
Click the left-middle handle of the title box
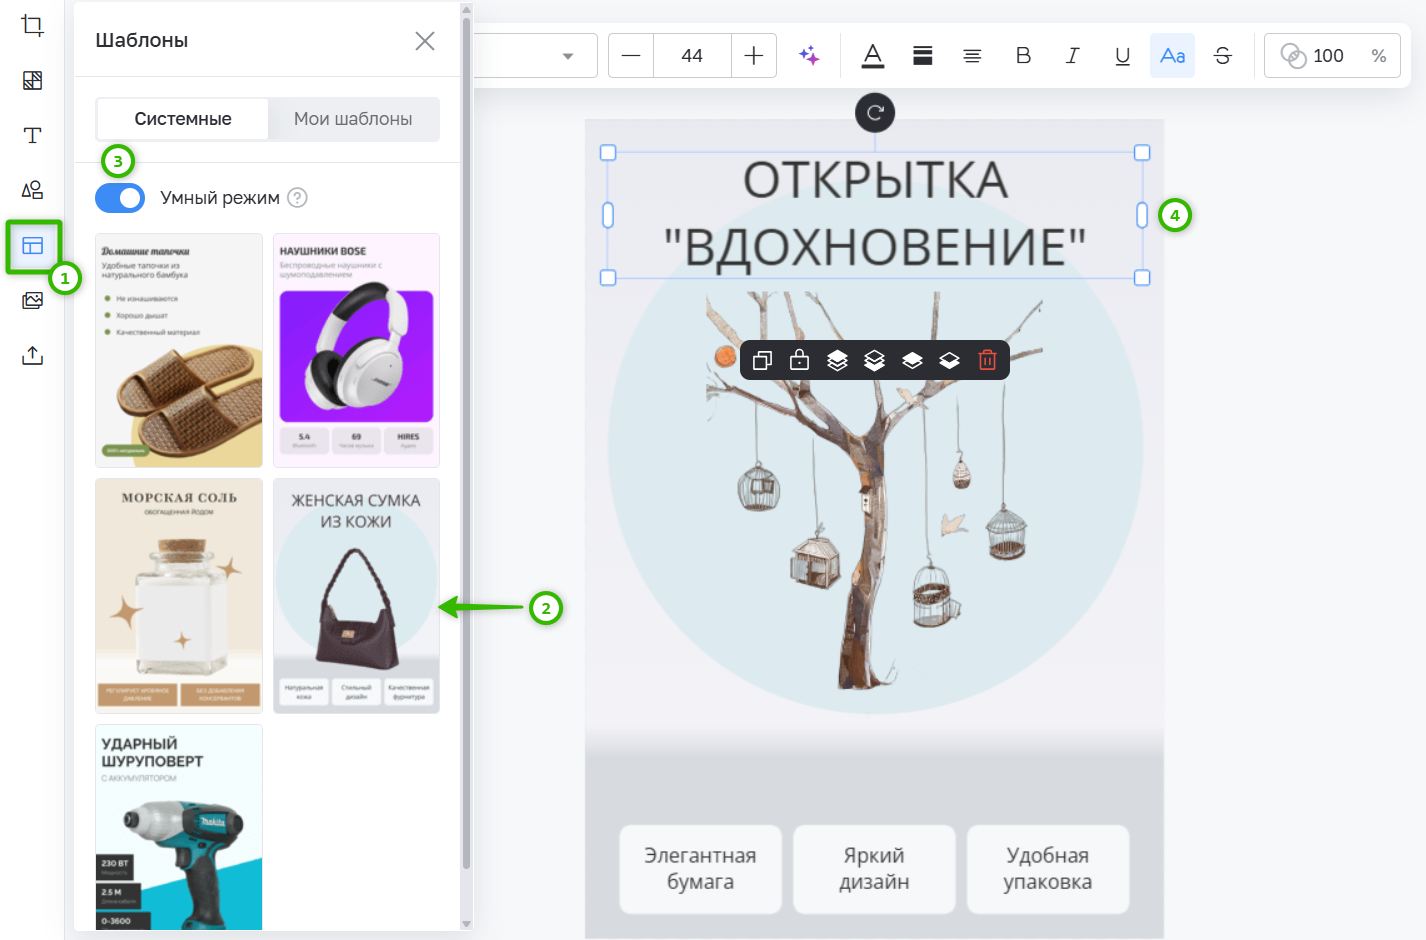[x=608, y=215]
